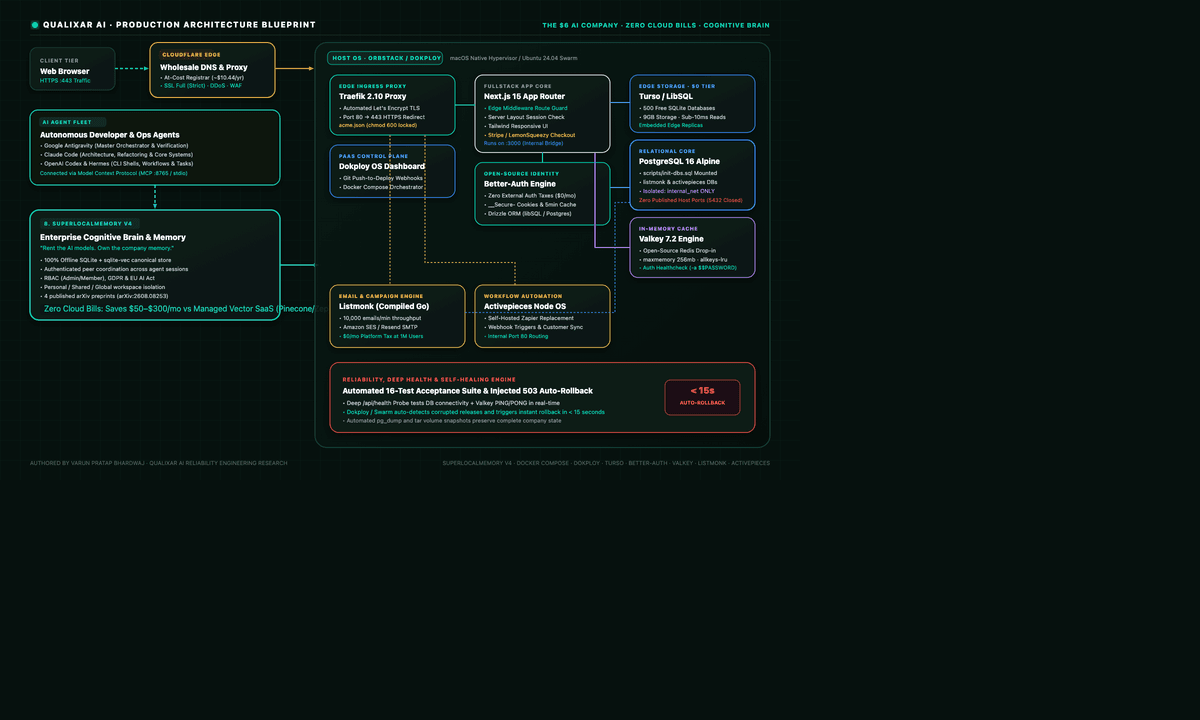The image size is (1200, 720).
Task: Click '500 Free SQLite Databases' bullet
Action: (678, 108)
